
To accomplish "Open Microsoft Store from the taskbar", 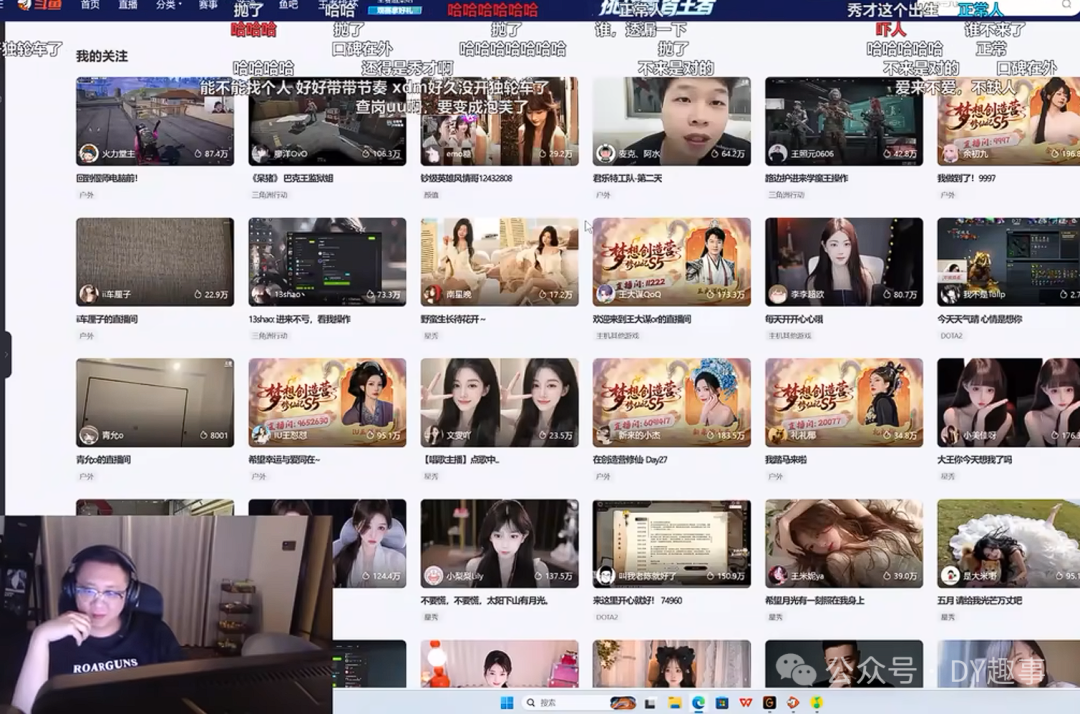I will click(x=722, y=703).
